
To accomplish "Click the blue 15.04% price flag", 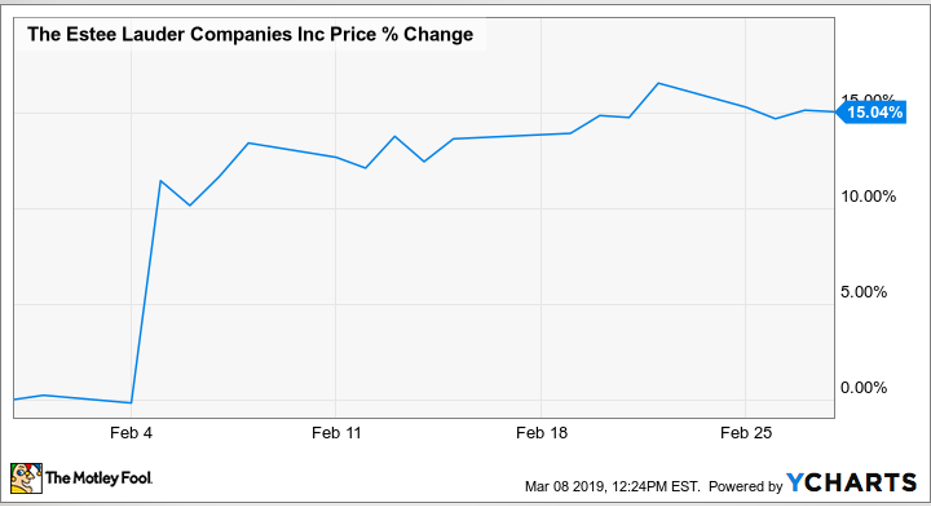I will point(872,113).
